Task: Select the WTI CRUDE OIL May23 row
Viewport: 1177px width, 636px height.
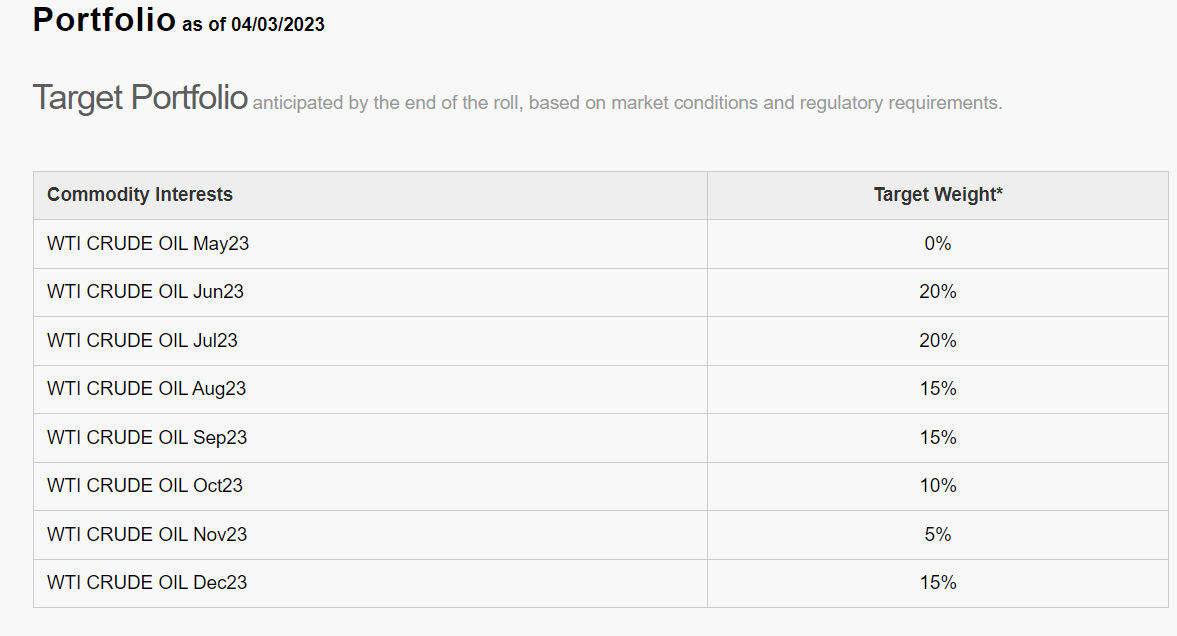Action: point(148,244)
